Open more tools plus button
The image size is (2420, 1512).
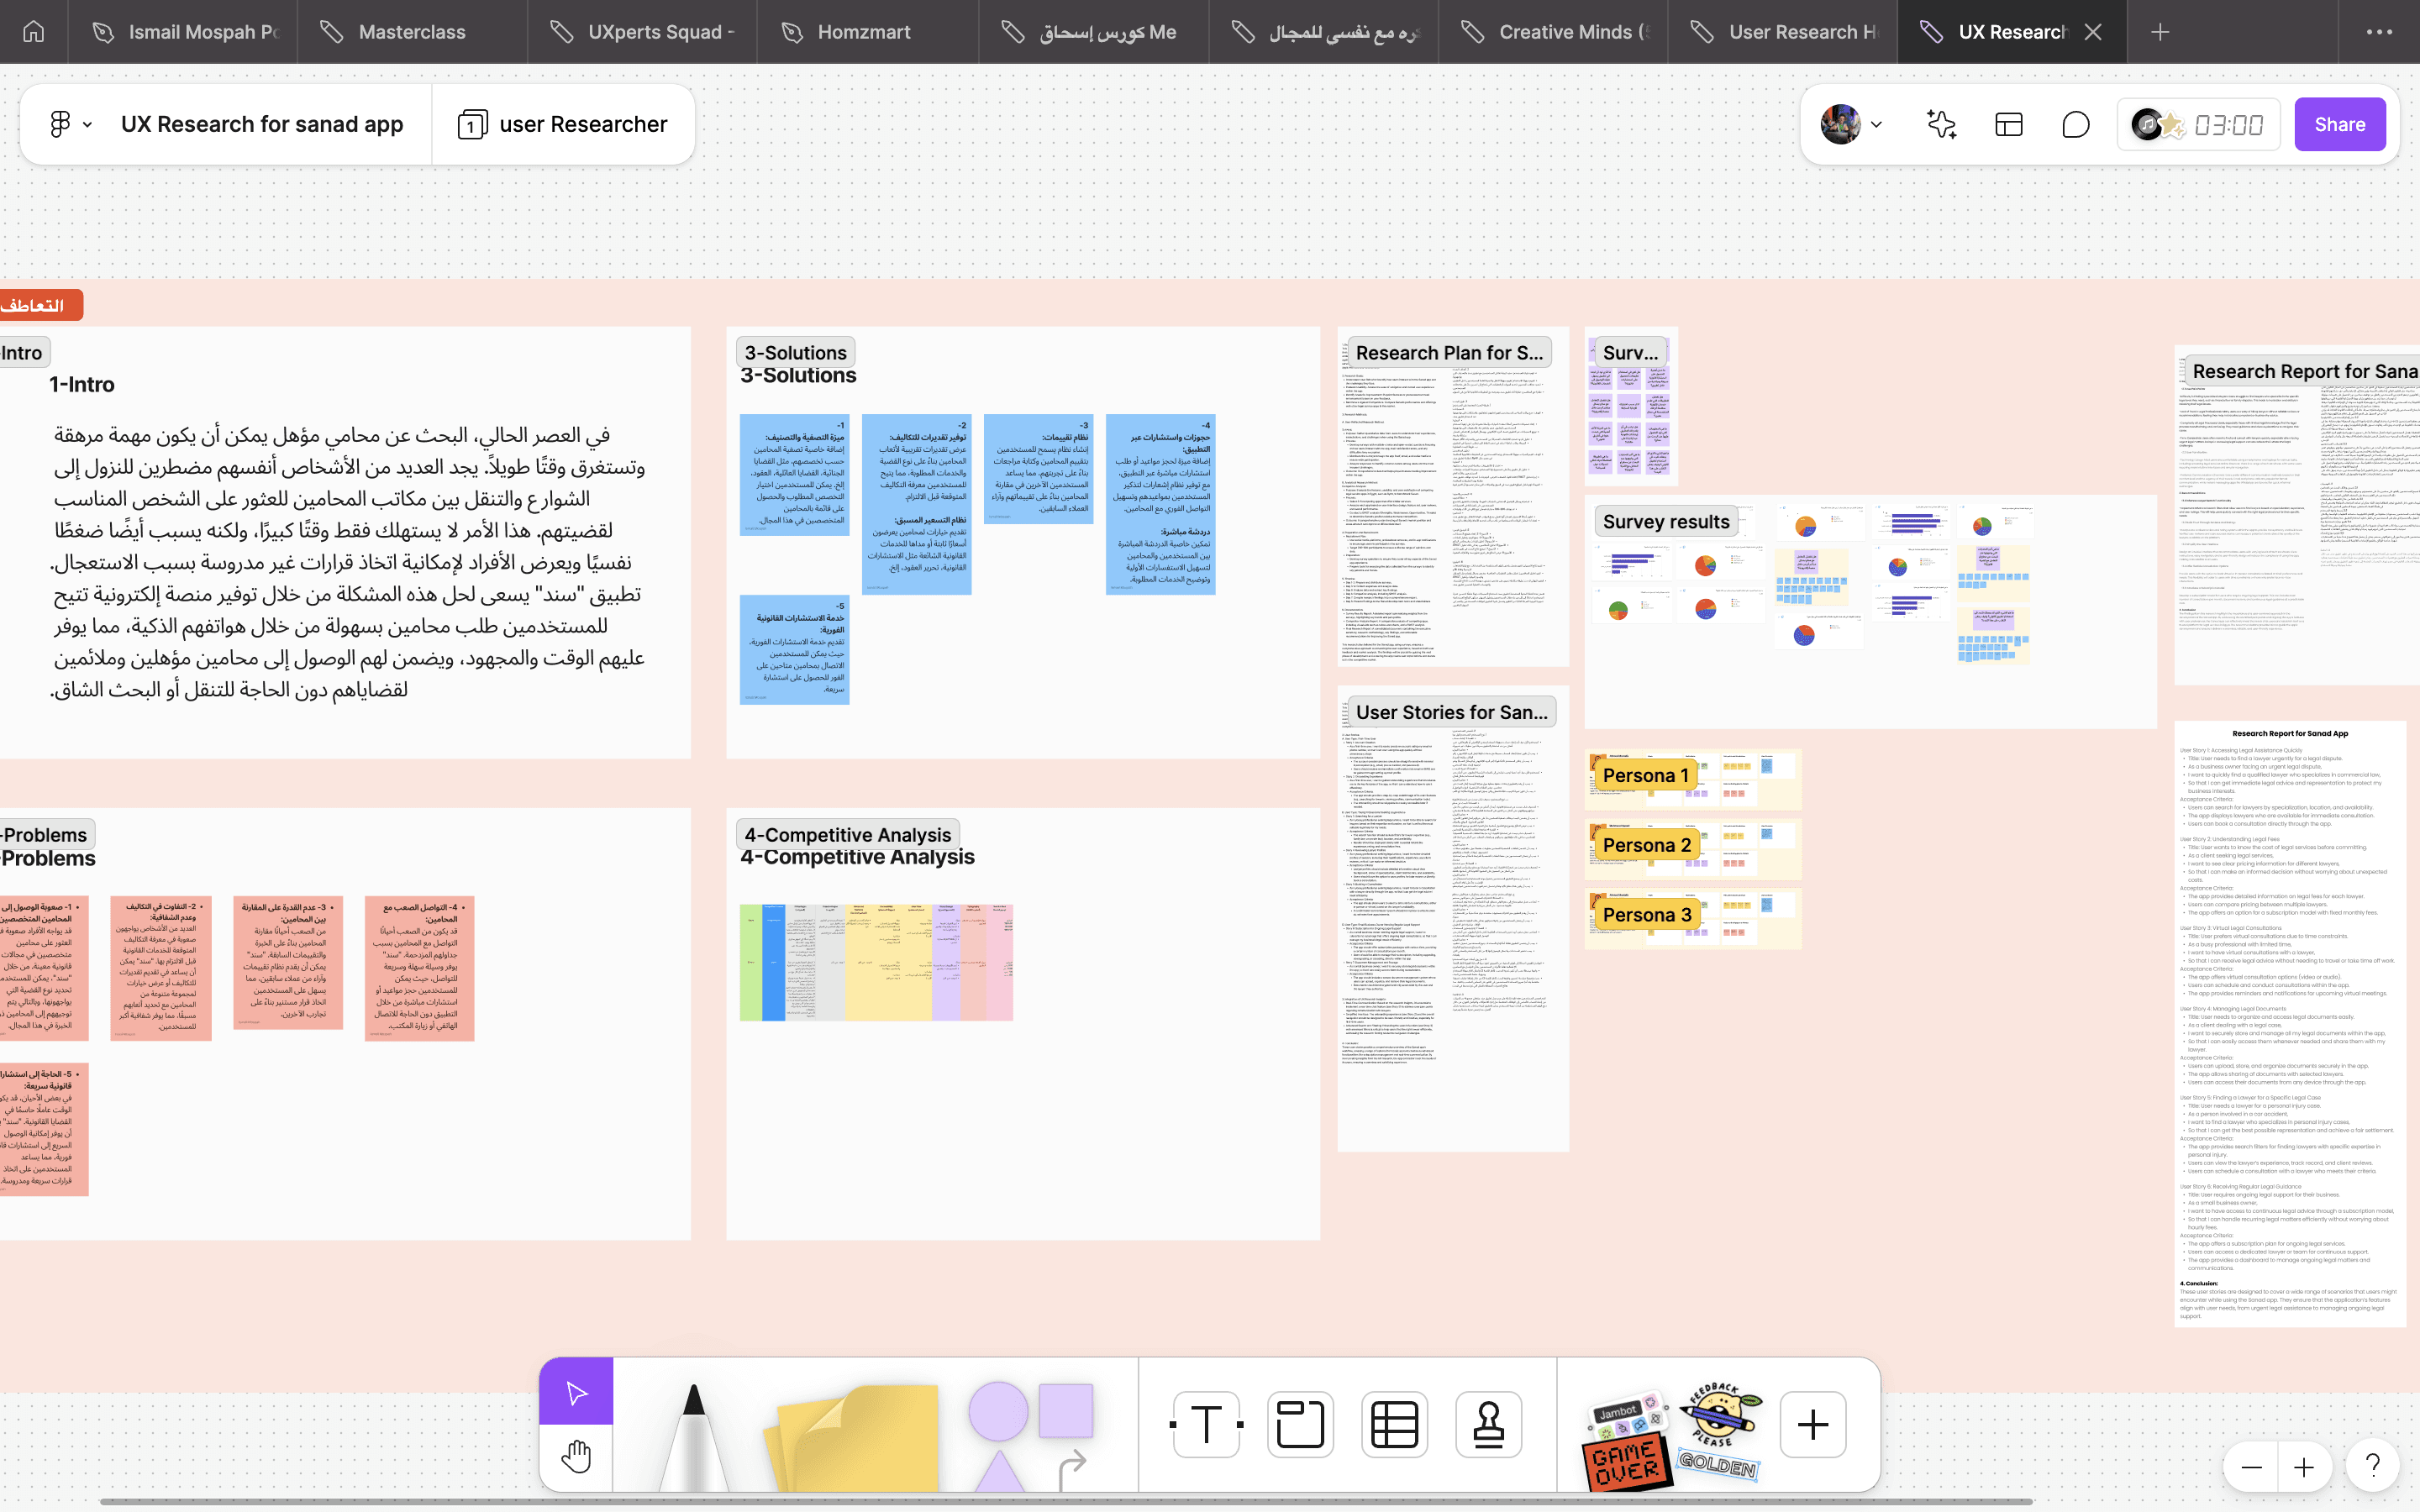point(1812,1424)
